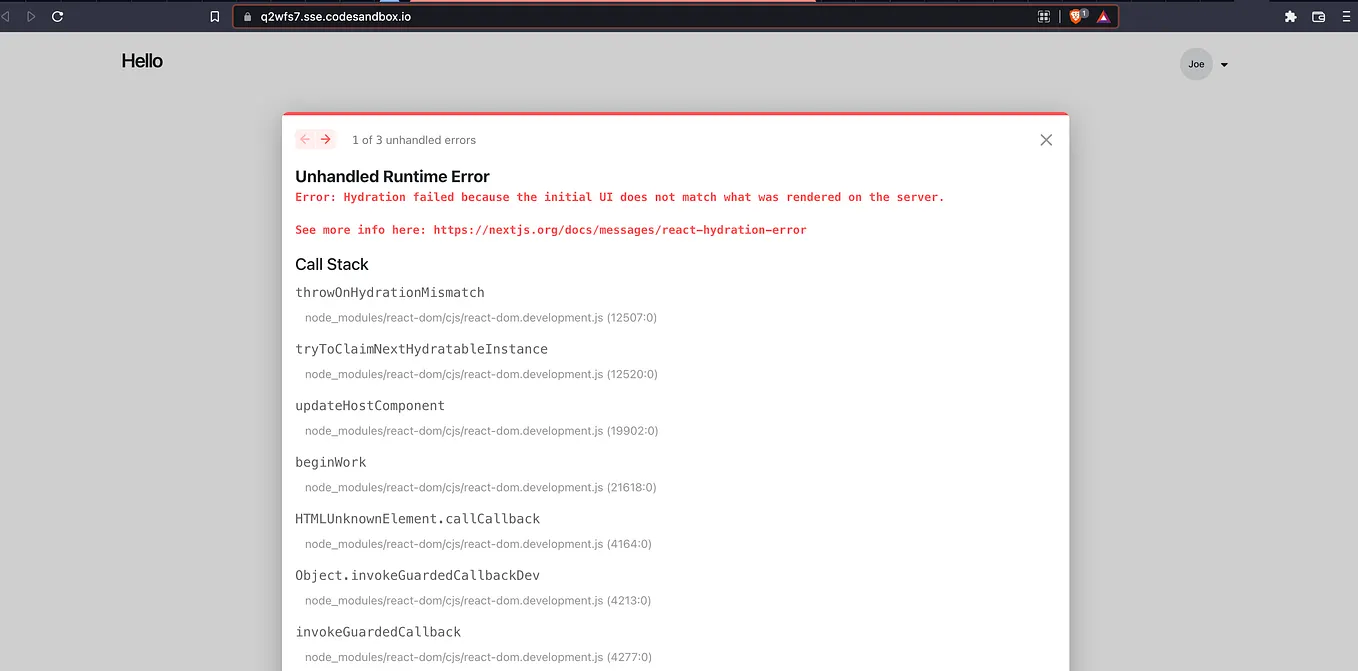
Task: Bookmark the current page
Action: tap(214, 16)
